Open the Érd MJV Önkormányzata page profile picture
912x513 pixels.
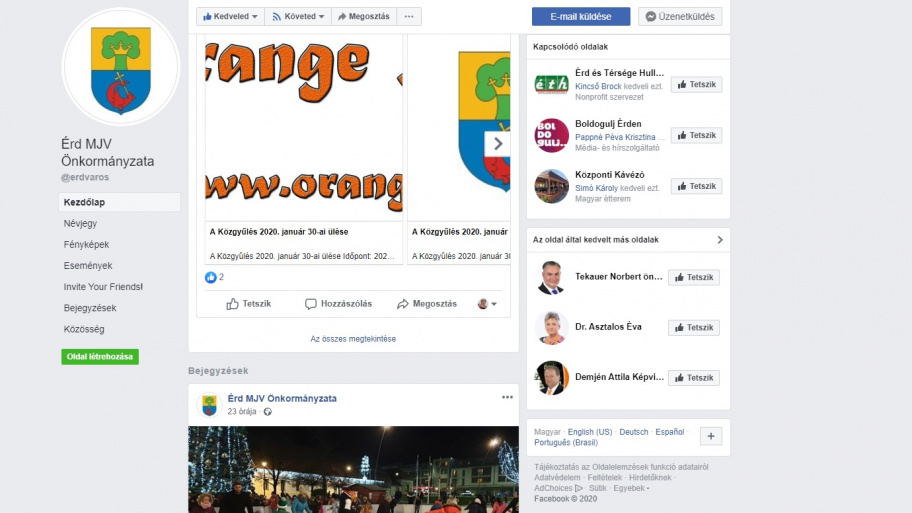[120, 67]
